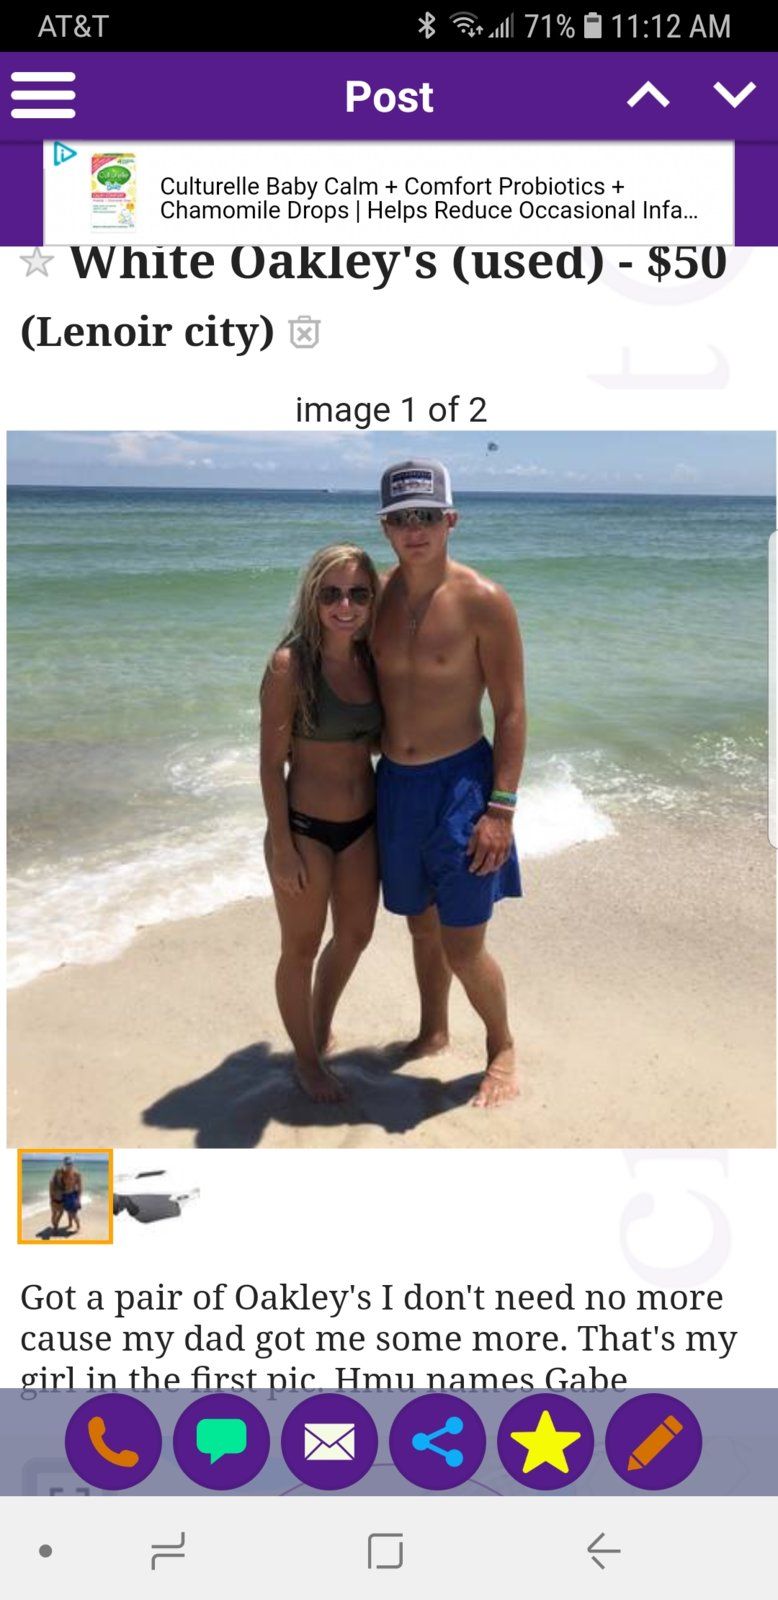Tap the orange phone call button

pyautogui.click(x=113, y=1441)
